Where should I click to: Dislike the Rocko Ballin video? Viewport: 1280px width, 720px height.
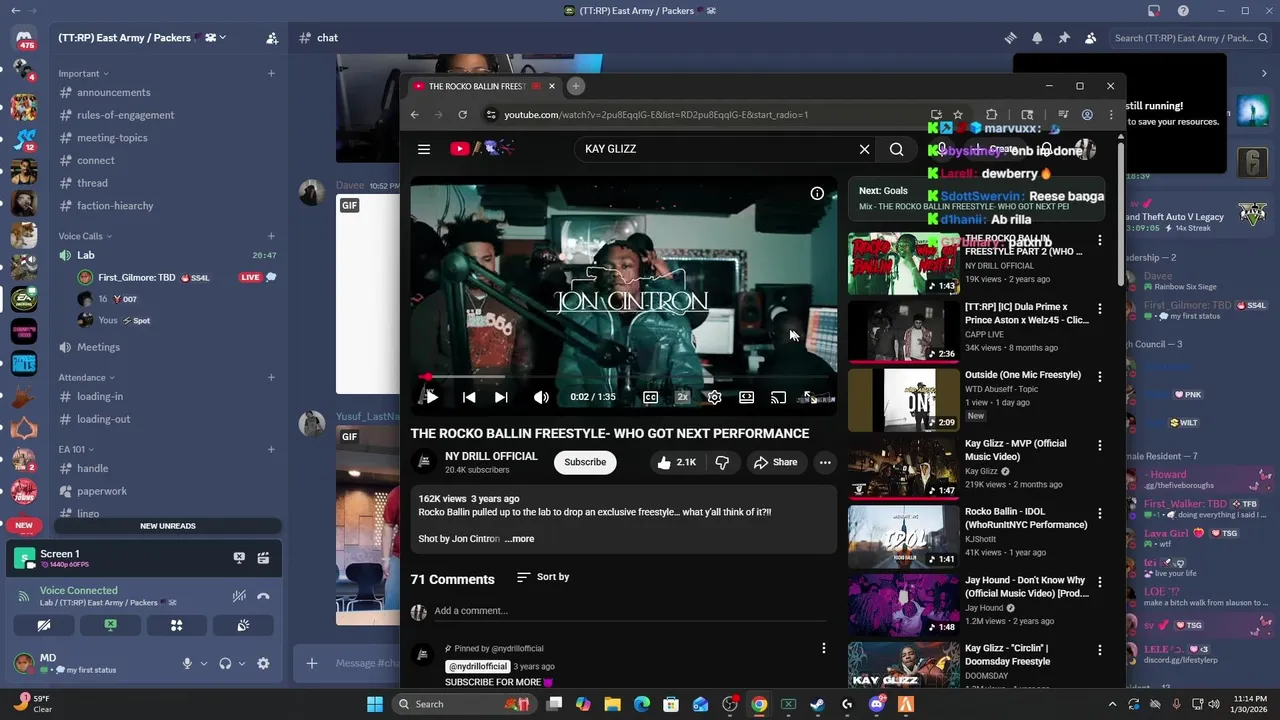click(x=722, y=462)
